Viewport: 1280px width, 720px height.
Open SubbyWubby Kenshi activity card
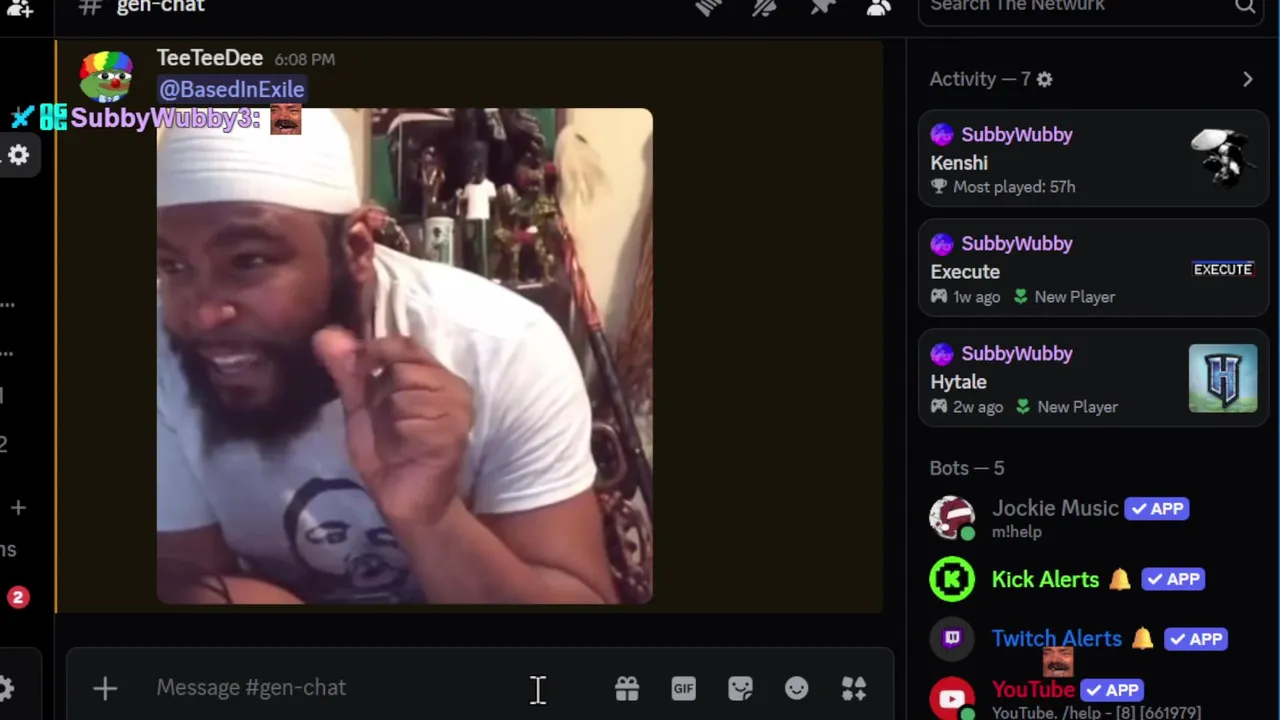click(1094, 160)
